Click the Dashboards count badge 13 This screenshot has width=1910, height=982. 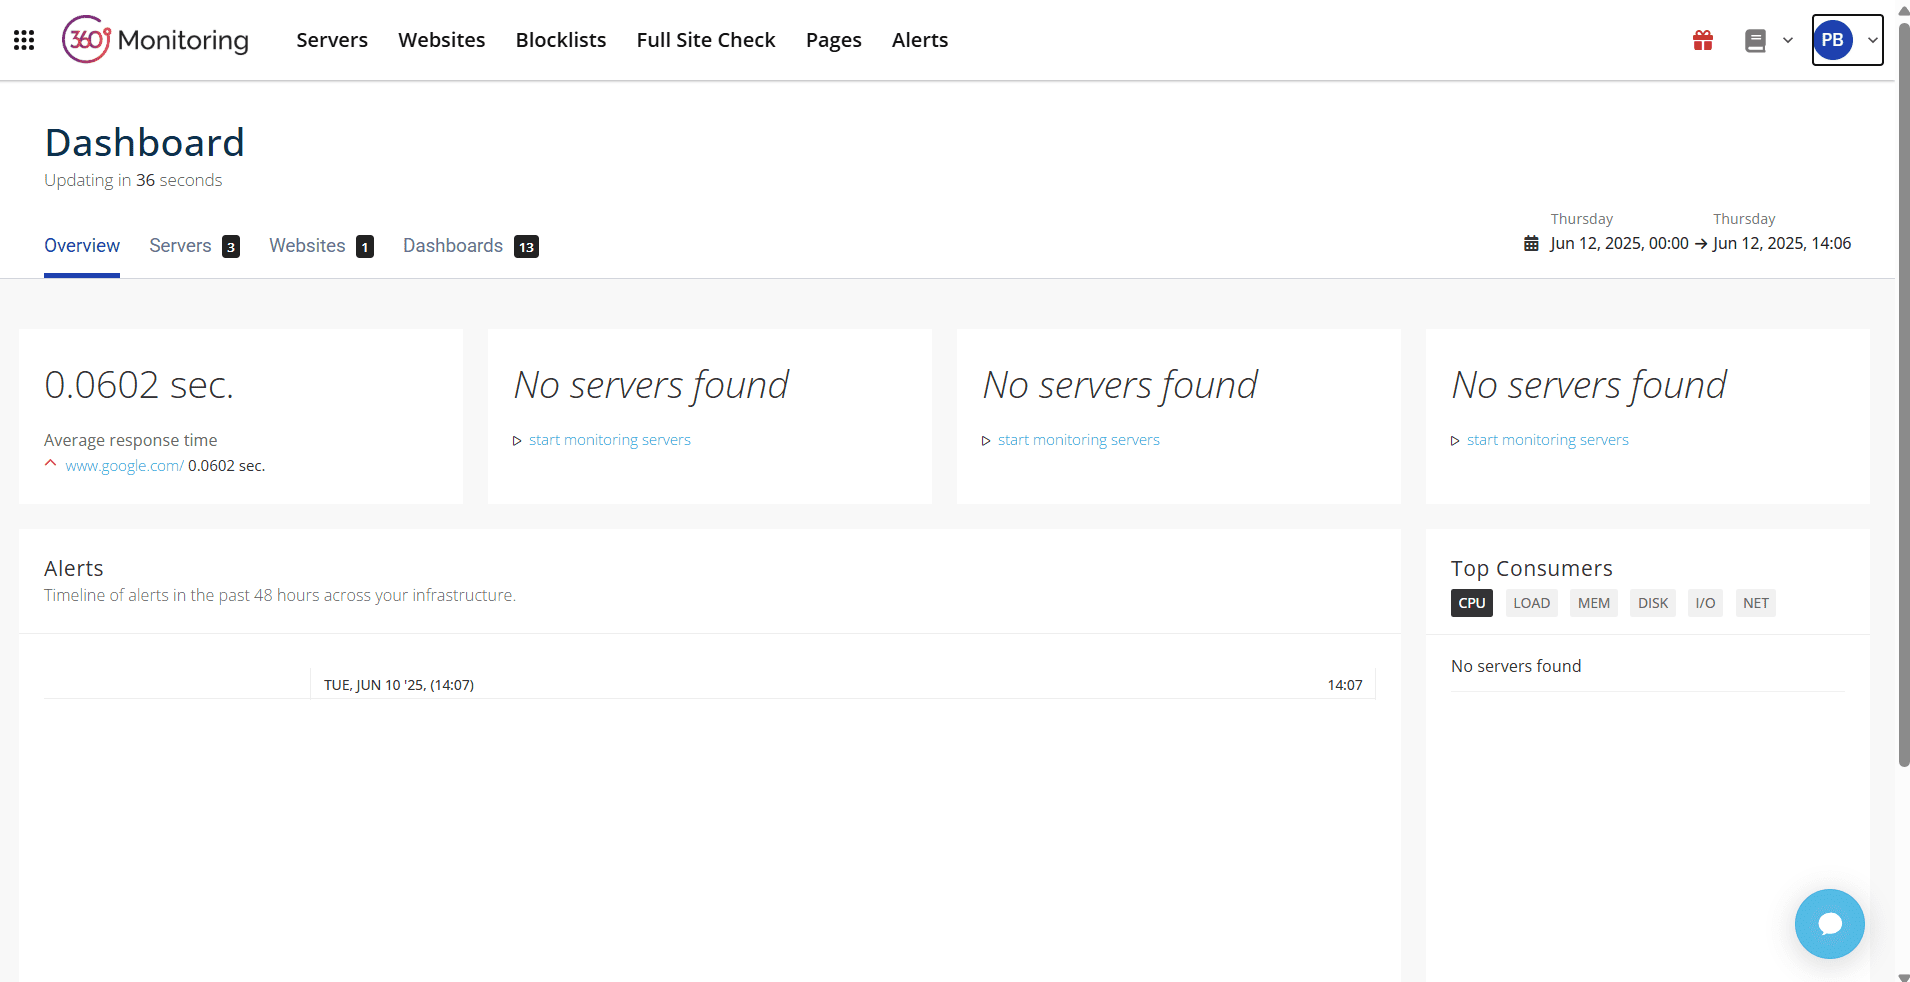[x=526, y=247]
